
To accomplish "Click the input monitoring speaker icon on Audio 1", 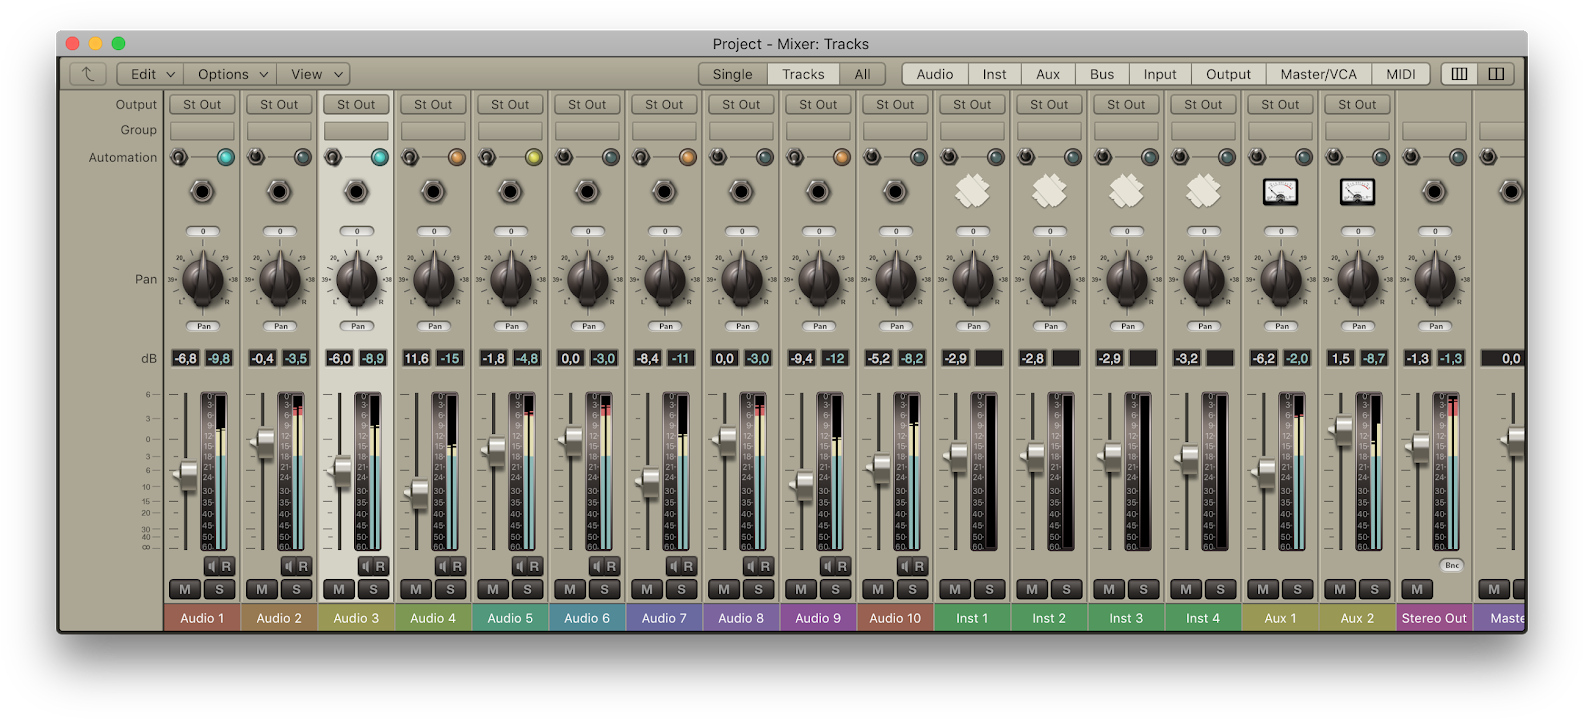I will [211, 566].
